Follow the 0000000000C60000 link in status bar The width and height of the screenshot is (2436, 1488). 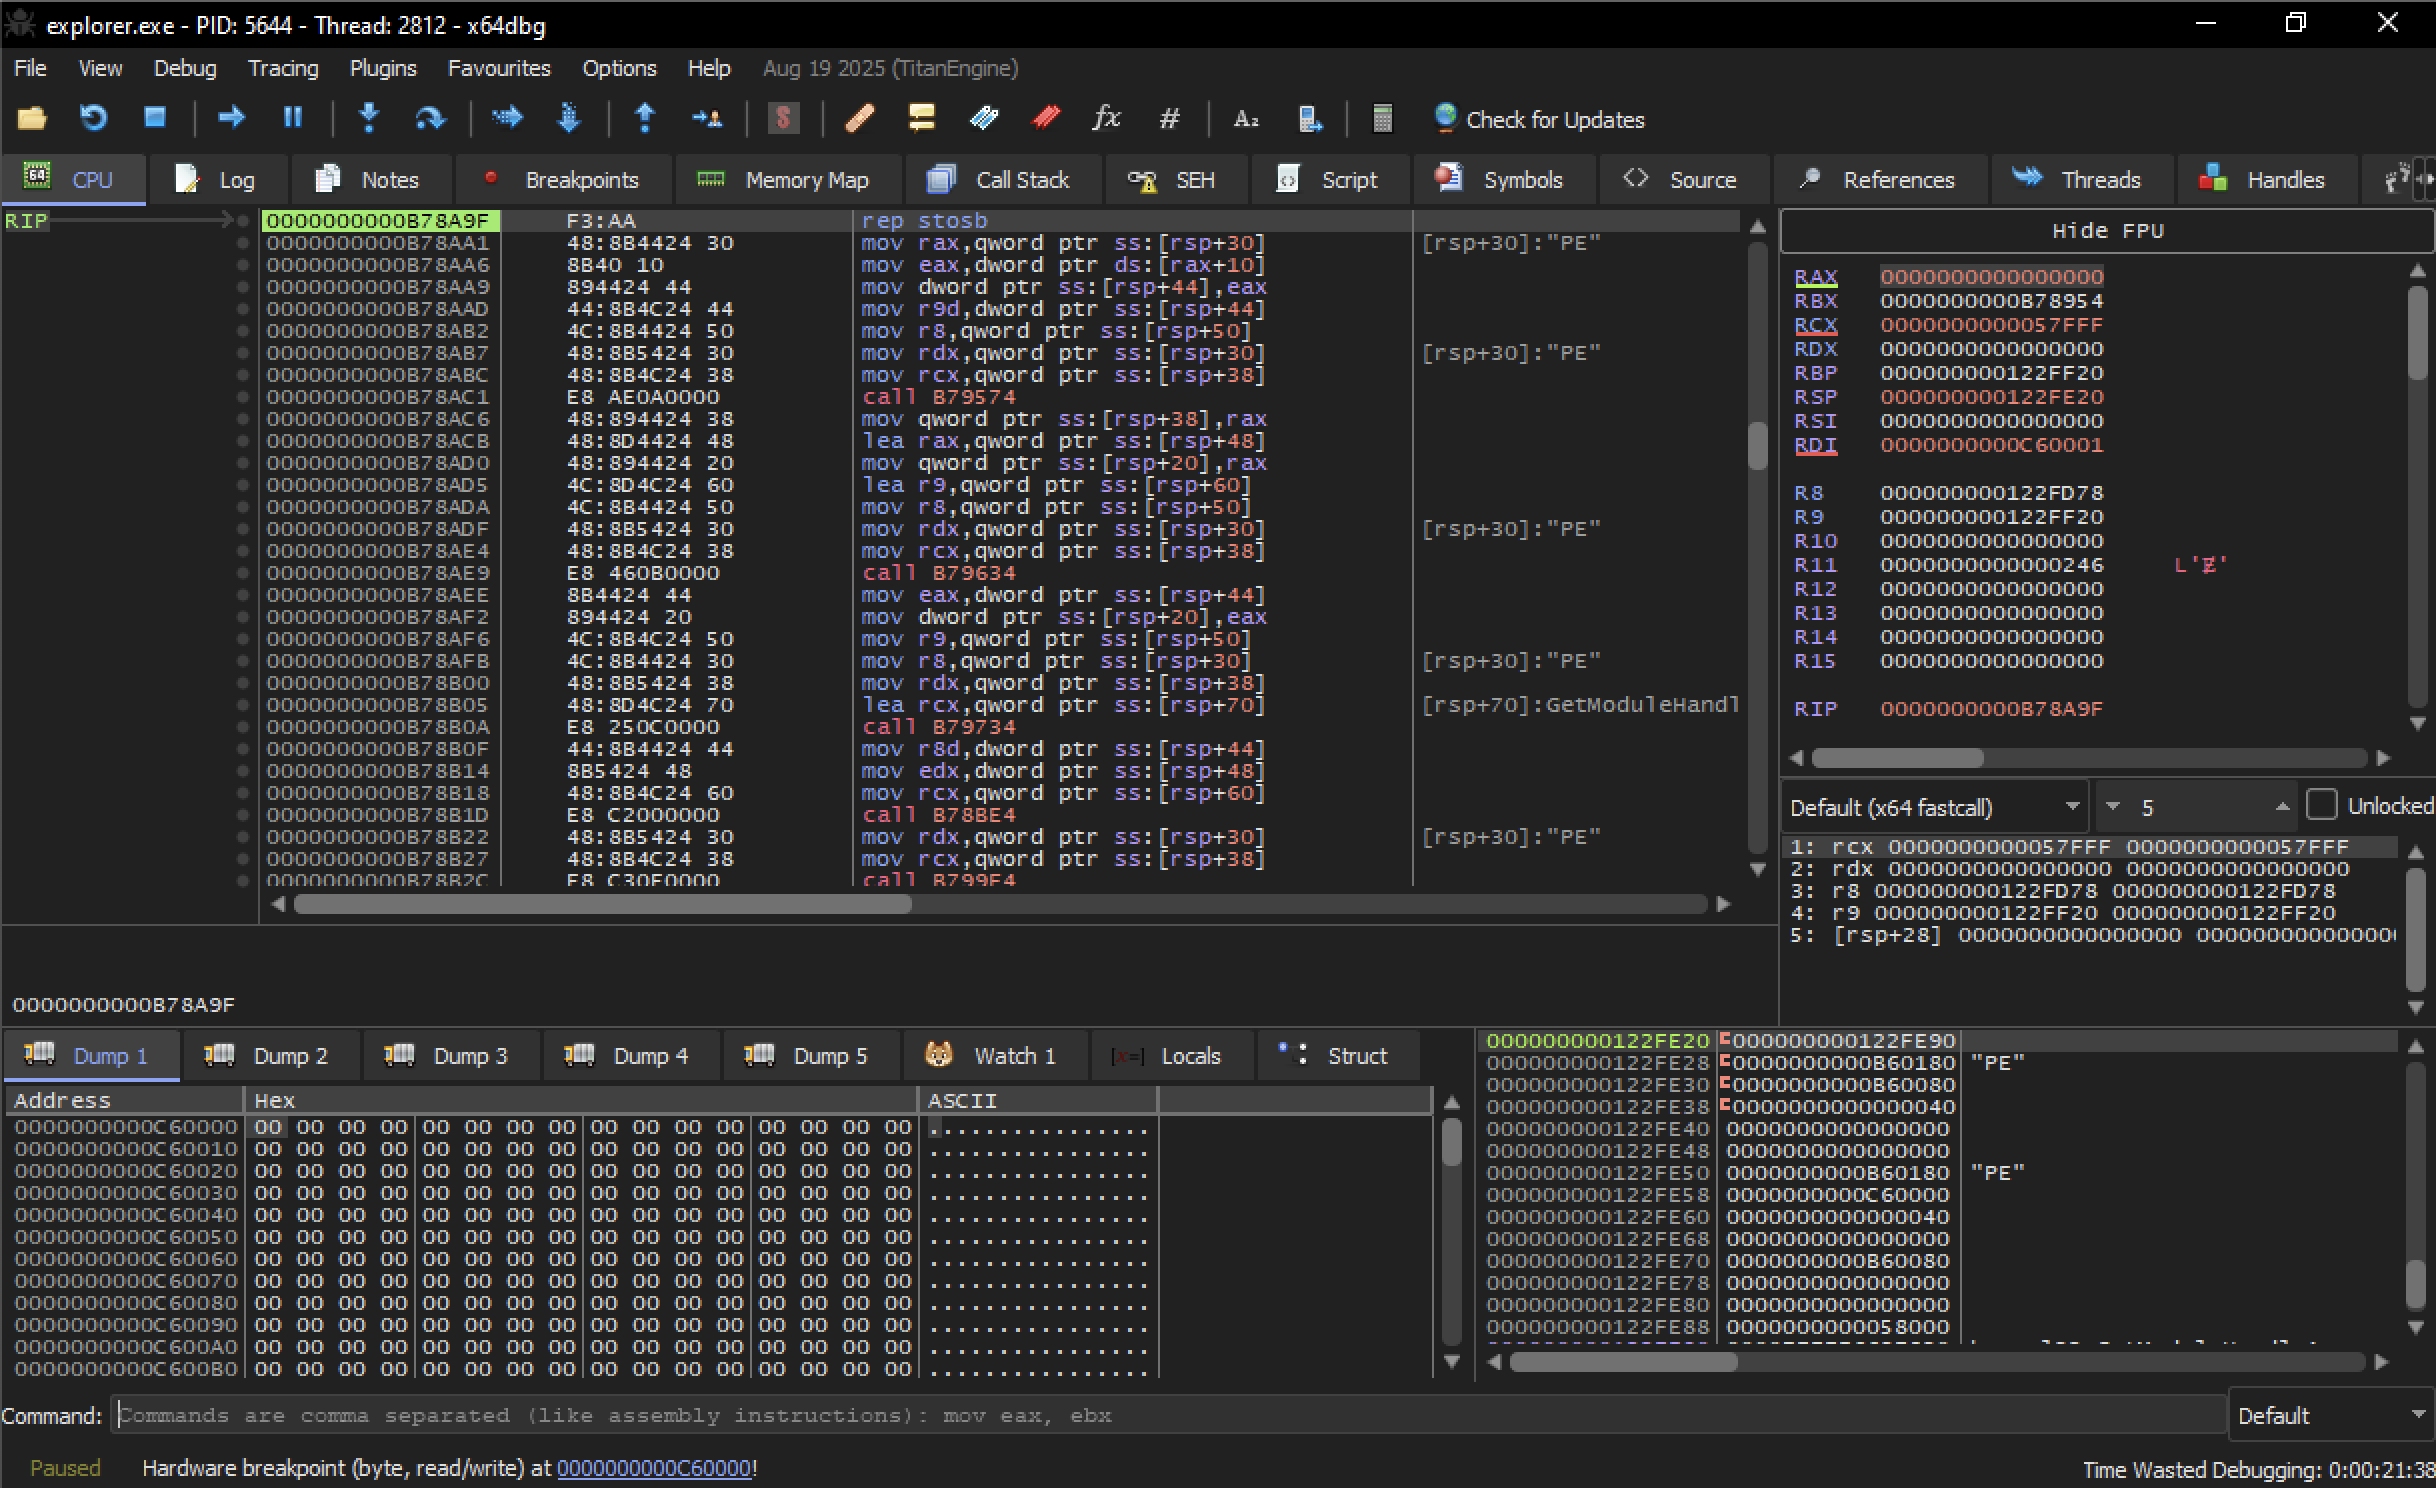click(654, 1468)
